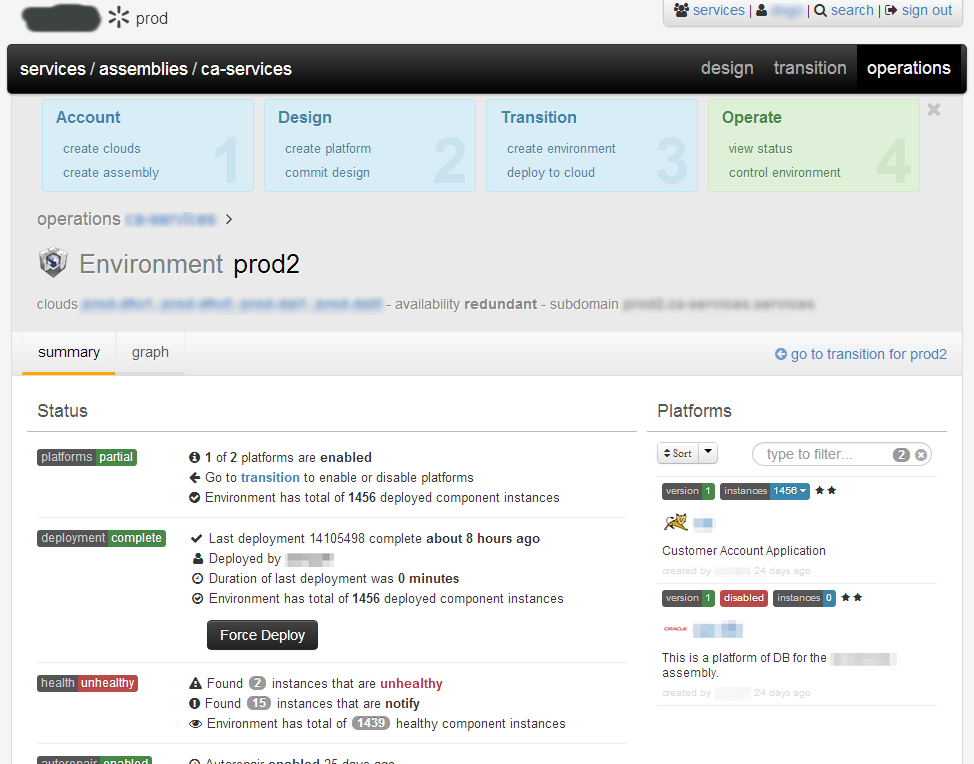Switch to the graph tab
The width and height of the screenshot is (974, 764).
[x=150, y=352]
